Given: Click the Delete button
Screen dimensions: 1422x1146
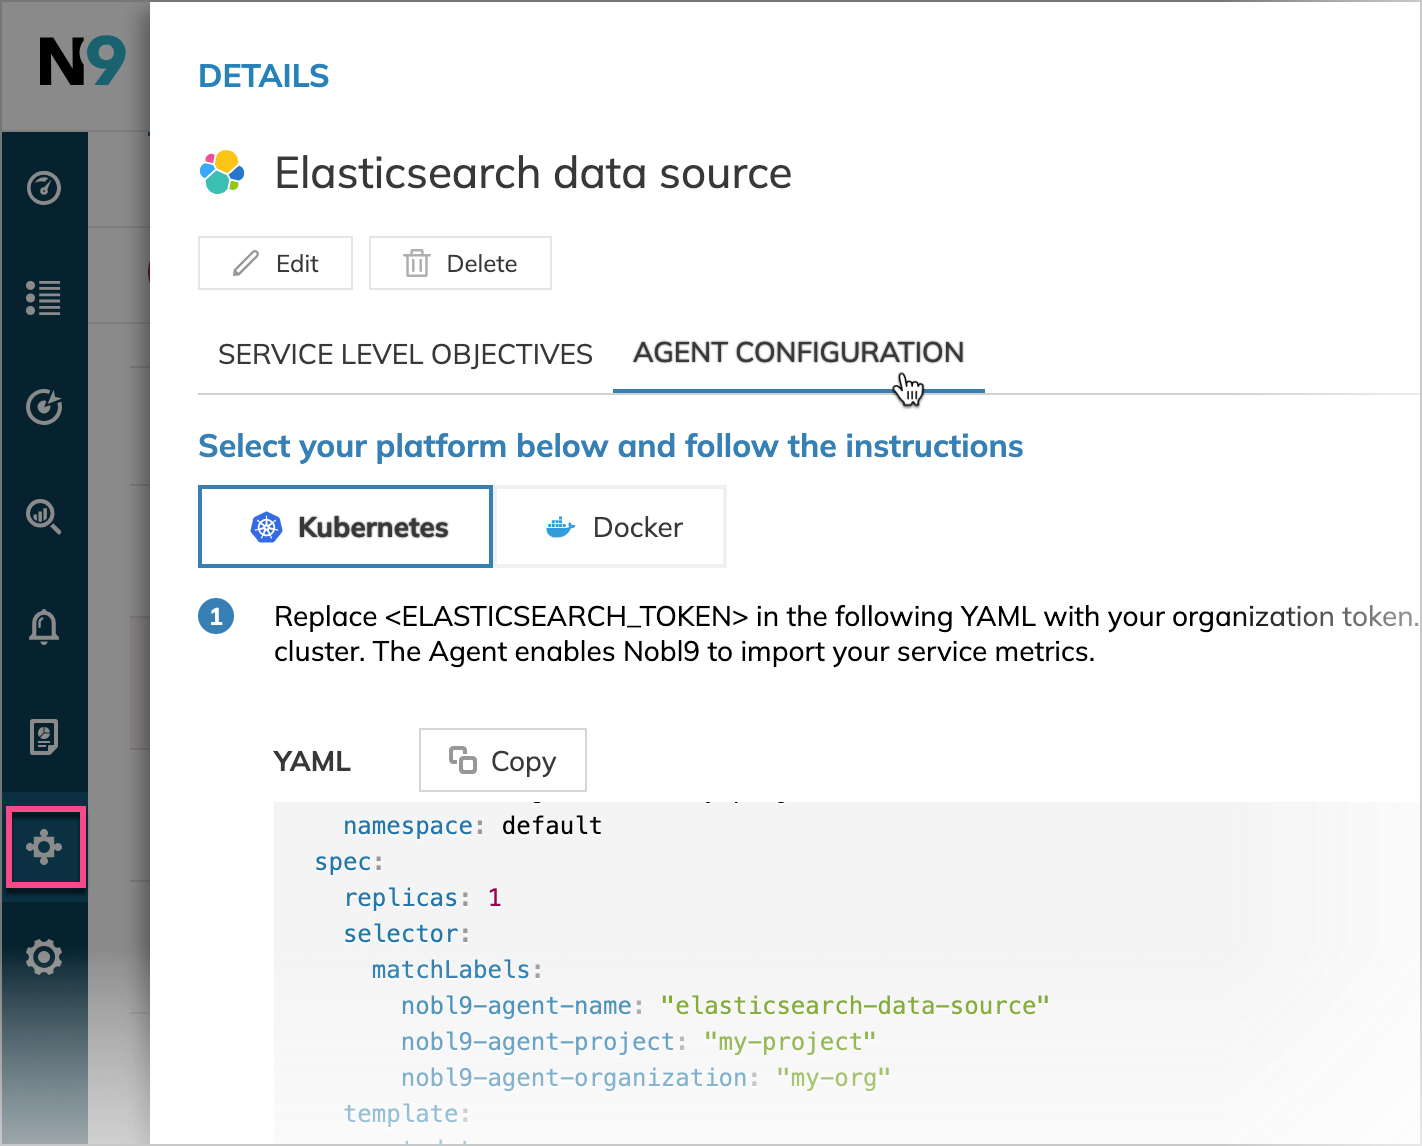Looking at the screenshot, I should coord(460,263).
